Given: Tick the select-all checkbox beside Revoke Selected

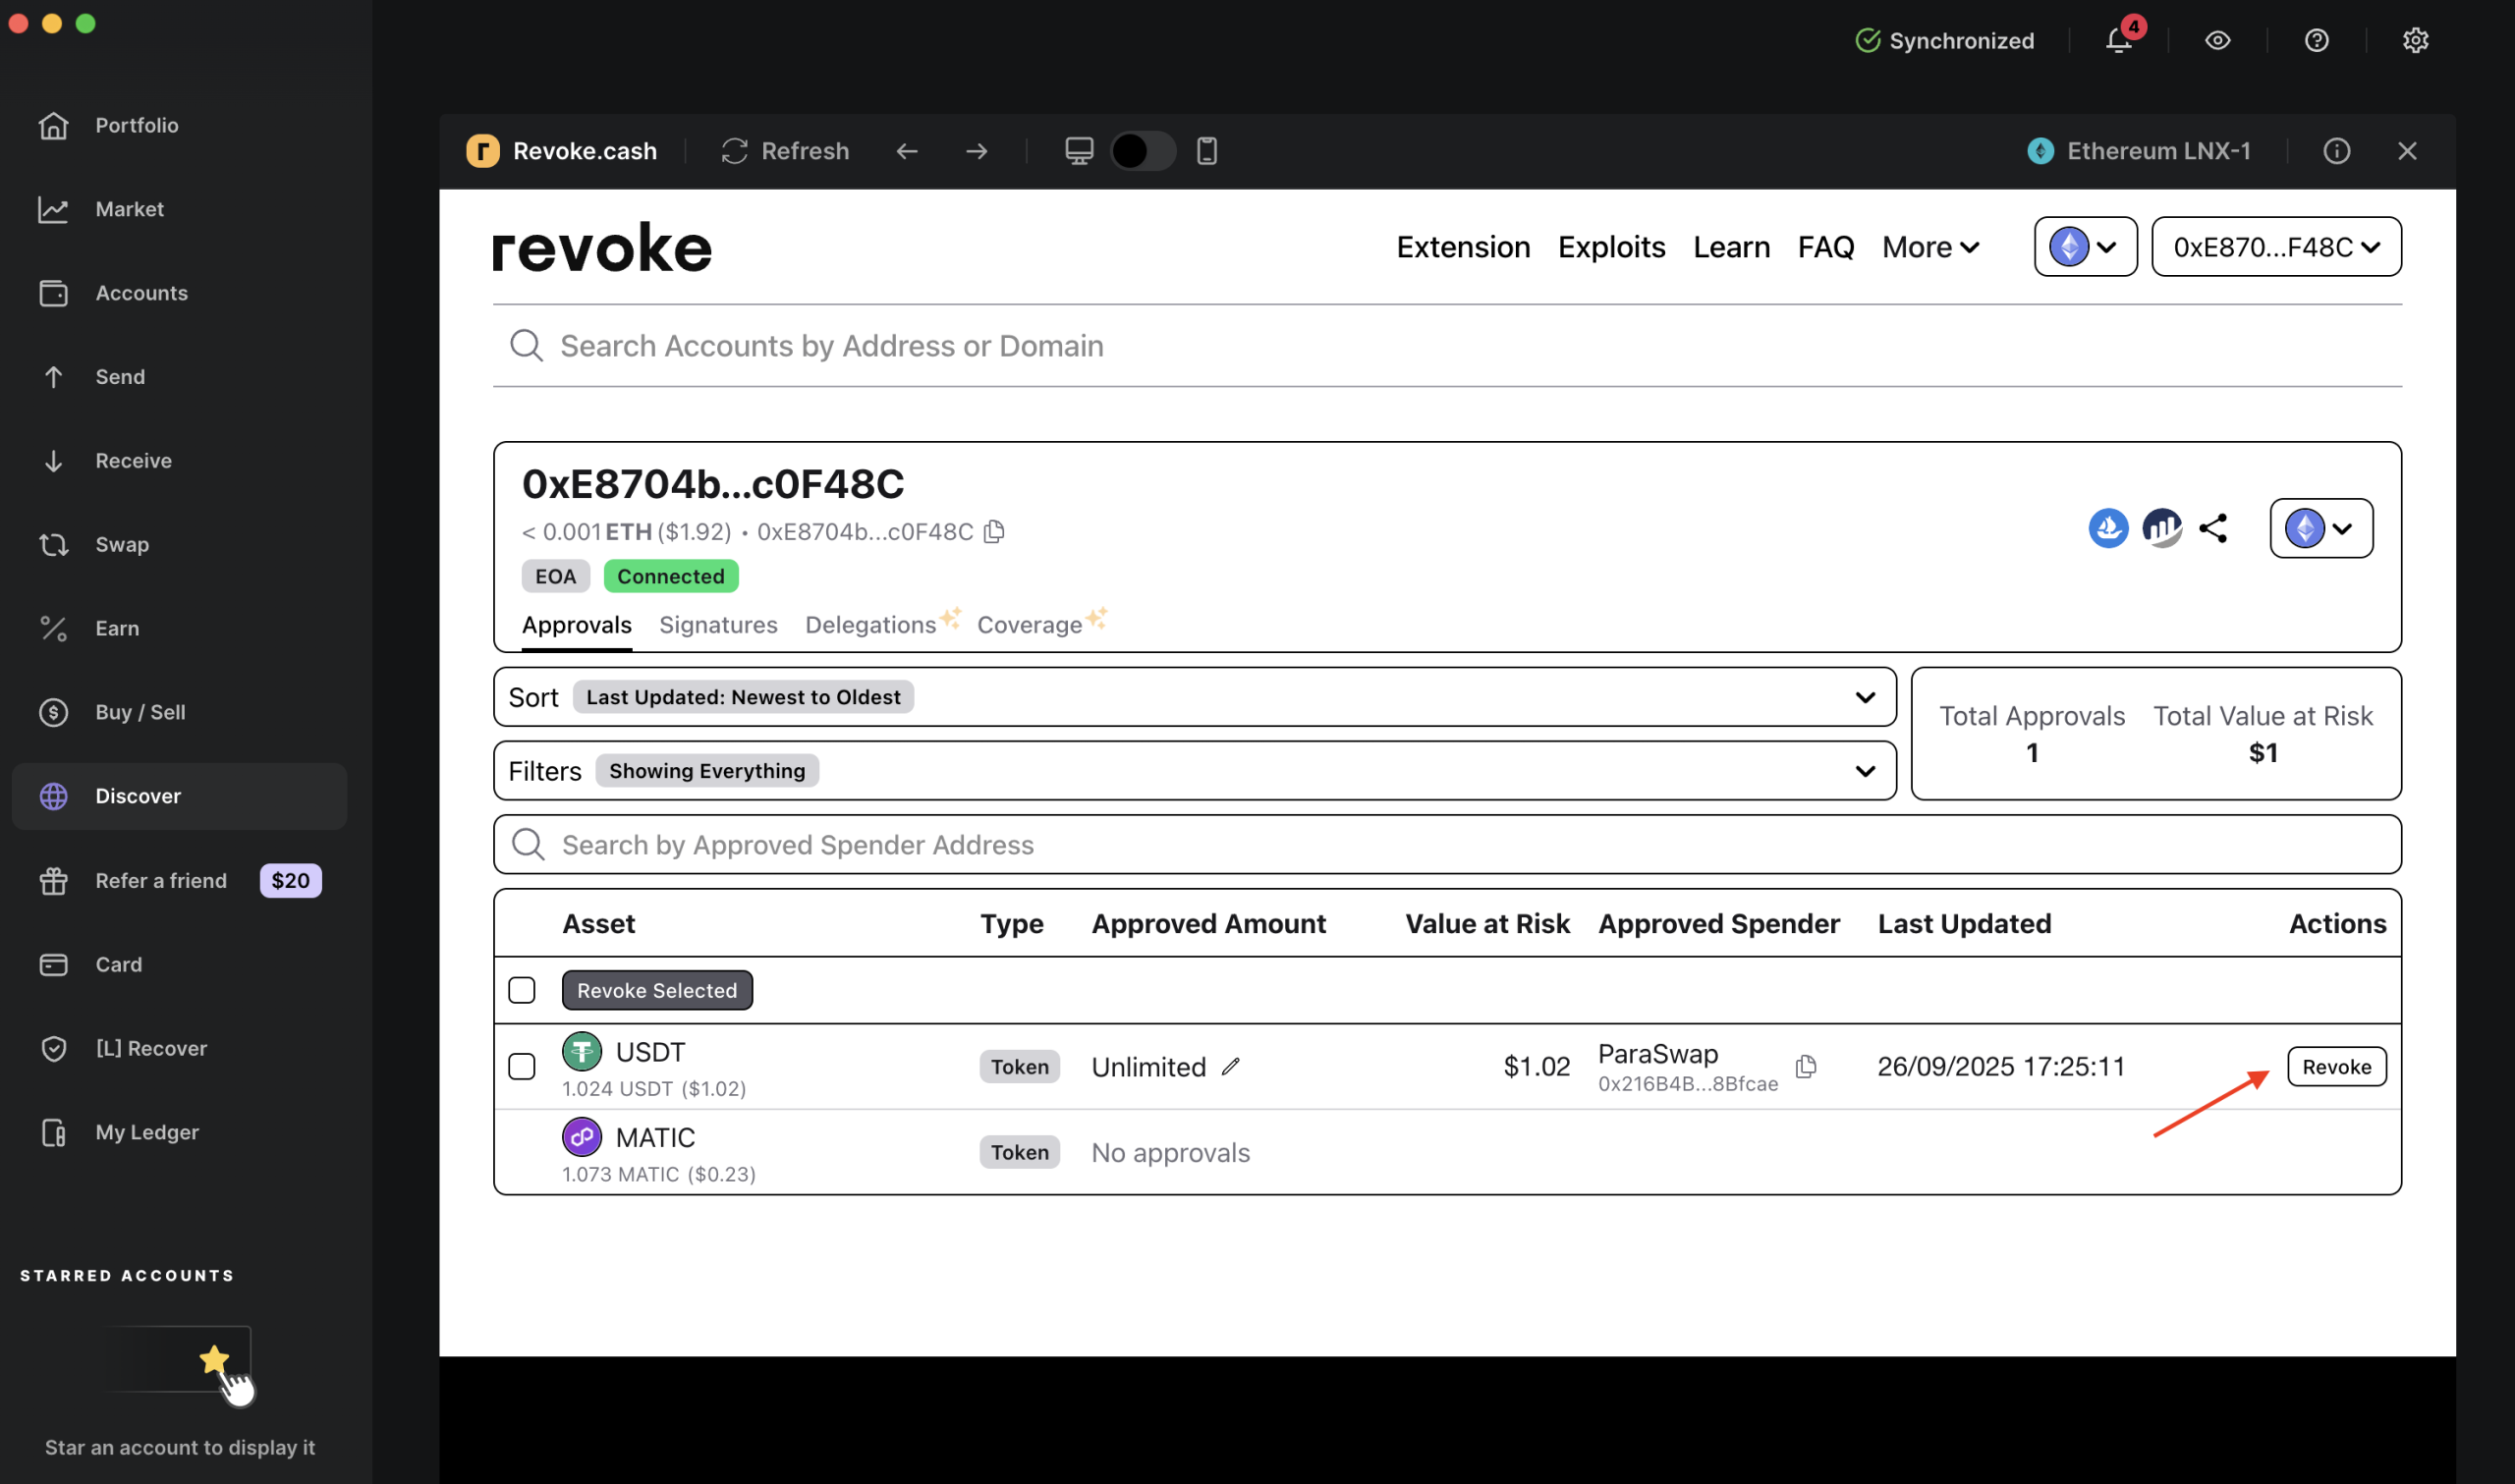Looking at the screenshot, I should (522, 990).
